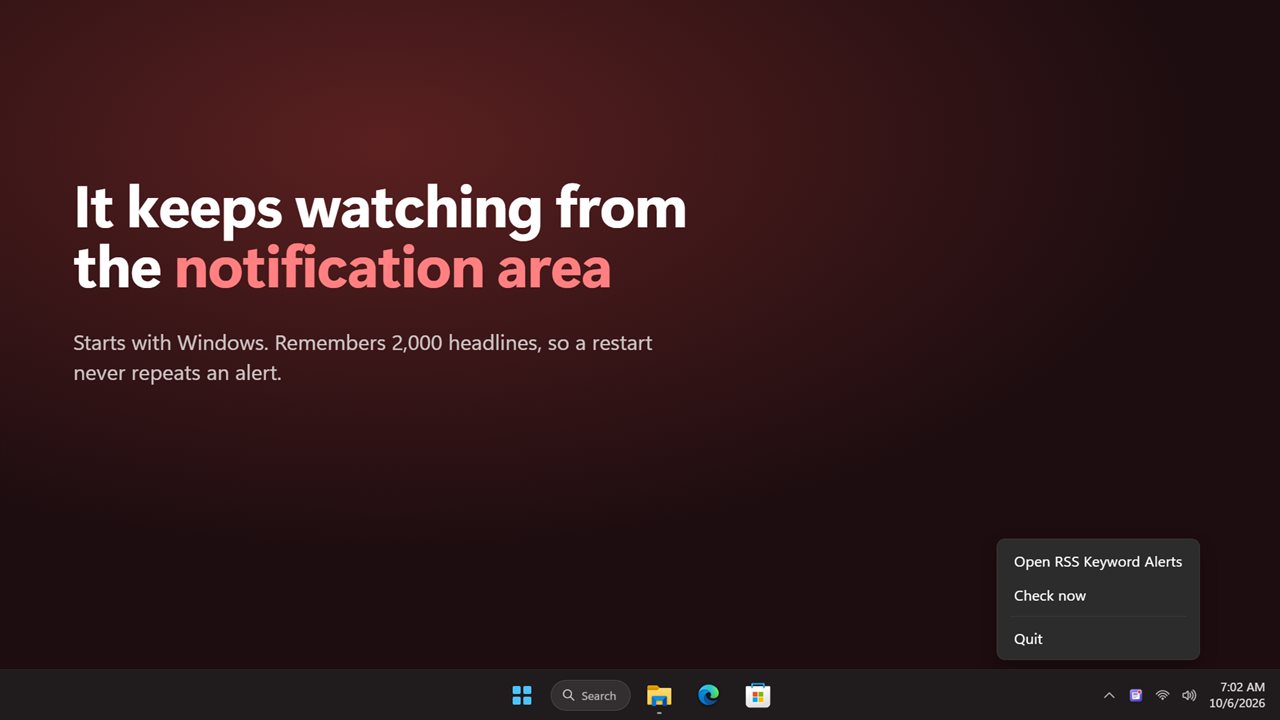Screen dimensions: 1280x720
Task: Open File Explorer from taskbar
Action: tap(659, 695)
